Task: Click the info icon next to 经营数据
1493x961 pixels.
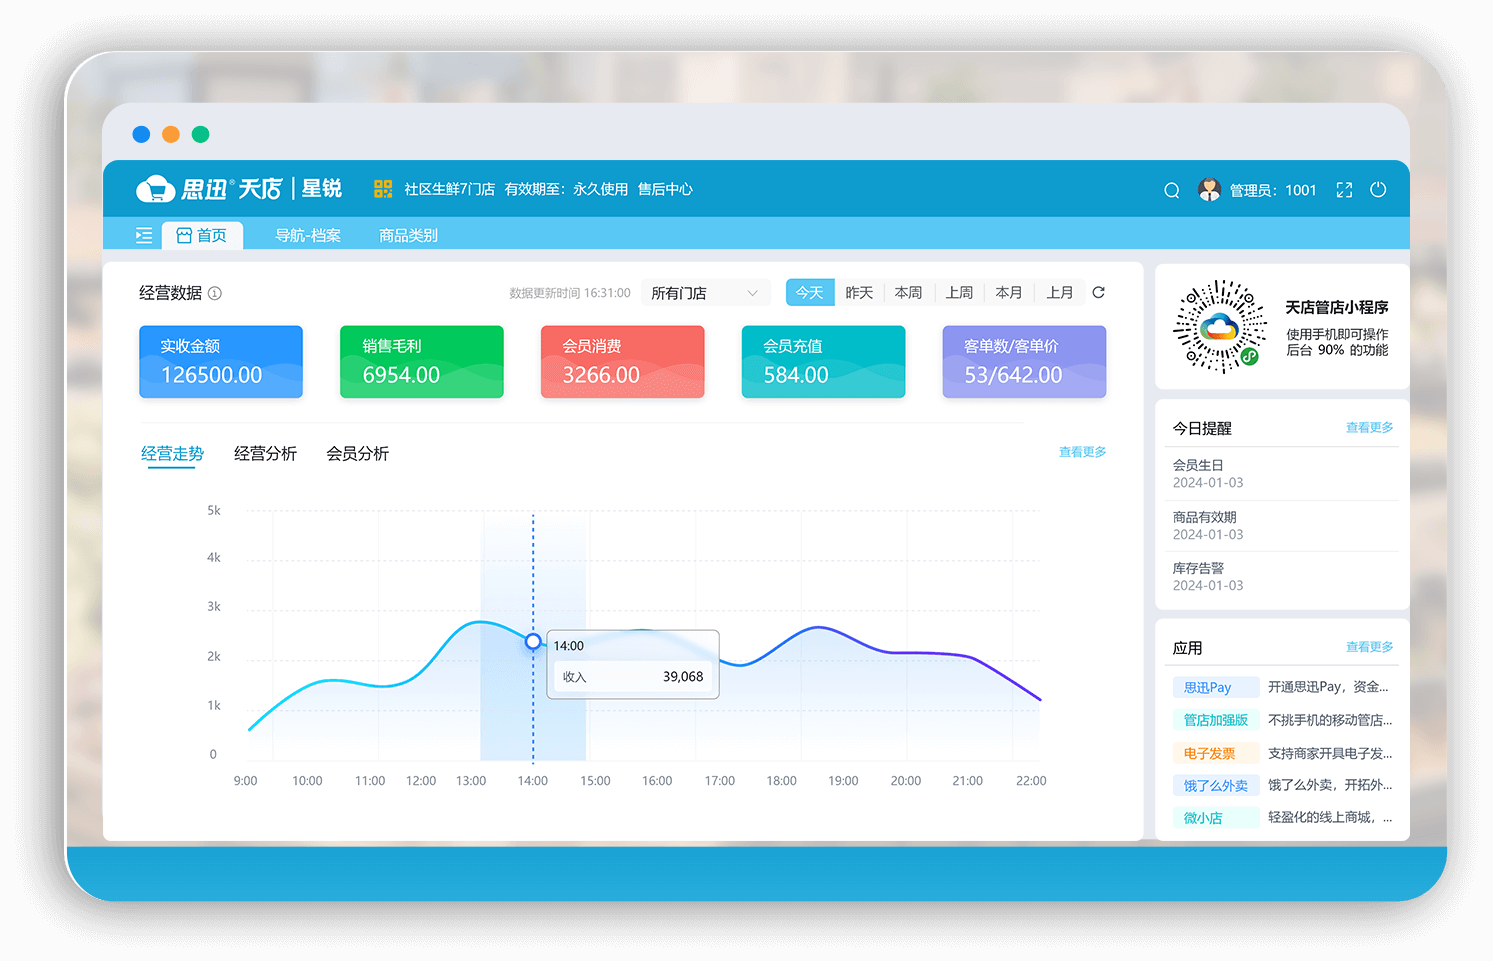Action: (215, 293)
